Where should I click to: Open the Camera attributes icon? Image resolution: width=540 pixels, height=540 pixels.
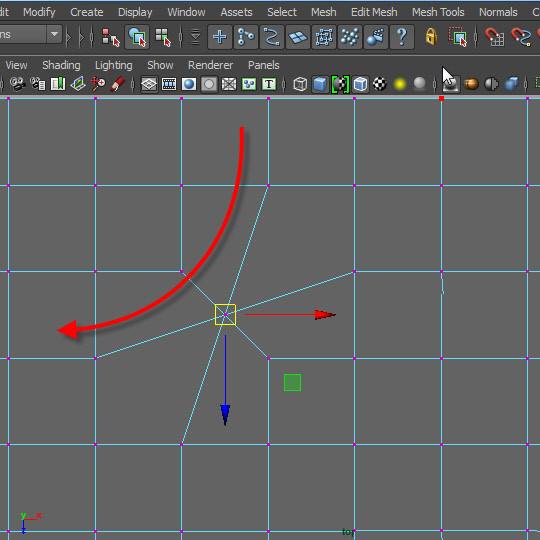(38, 84)
